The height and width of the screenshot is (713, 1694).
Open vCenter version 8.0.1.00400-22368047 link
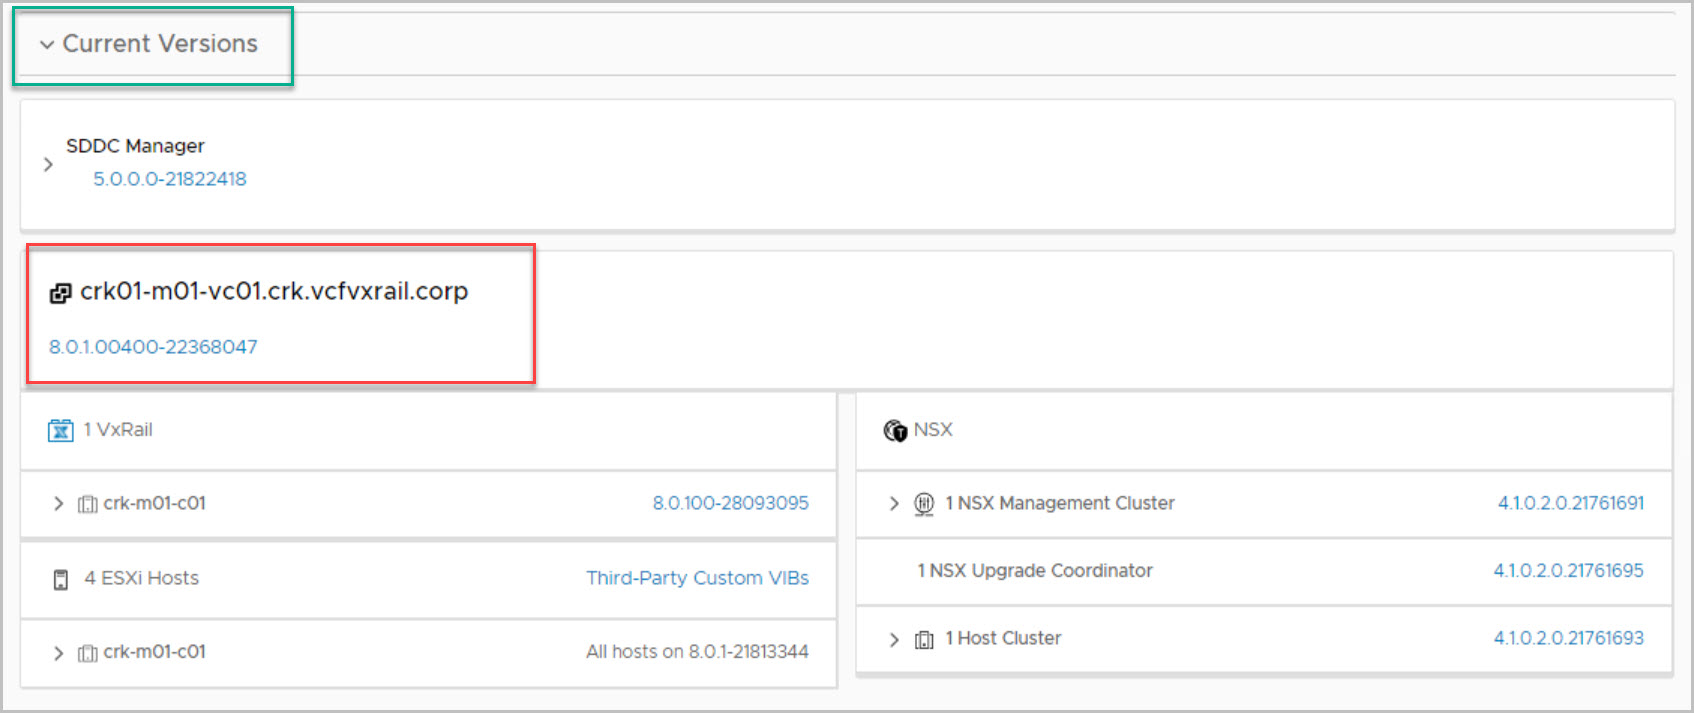[153, 347]
